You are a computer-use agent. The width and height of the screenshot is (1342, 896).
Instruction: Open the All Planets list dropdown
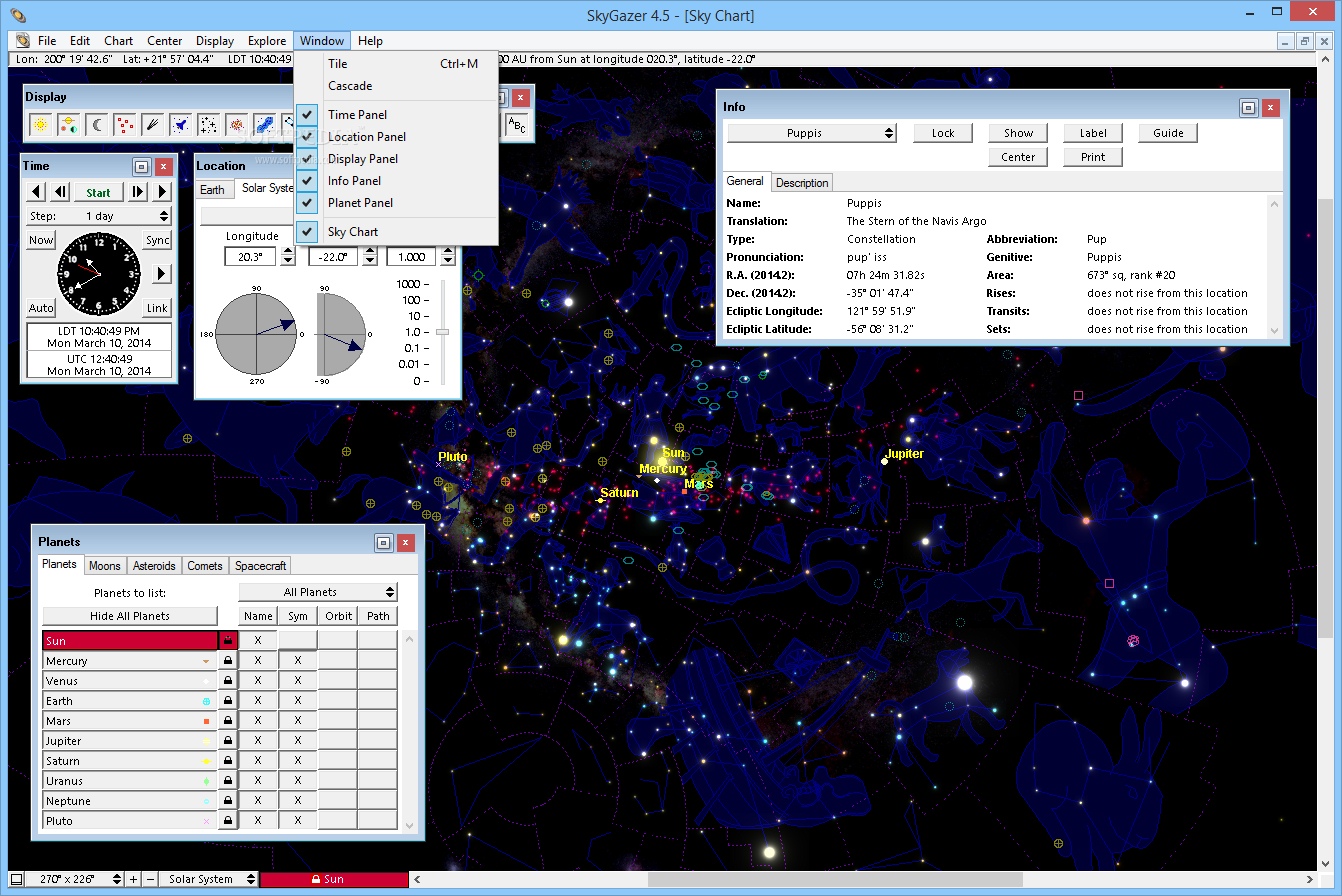coord(318,592)
